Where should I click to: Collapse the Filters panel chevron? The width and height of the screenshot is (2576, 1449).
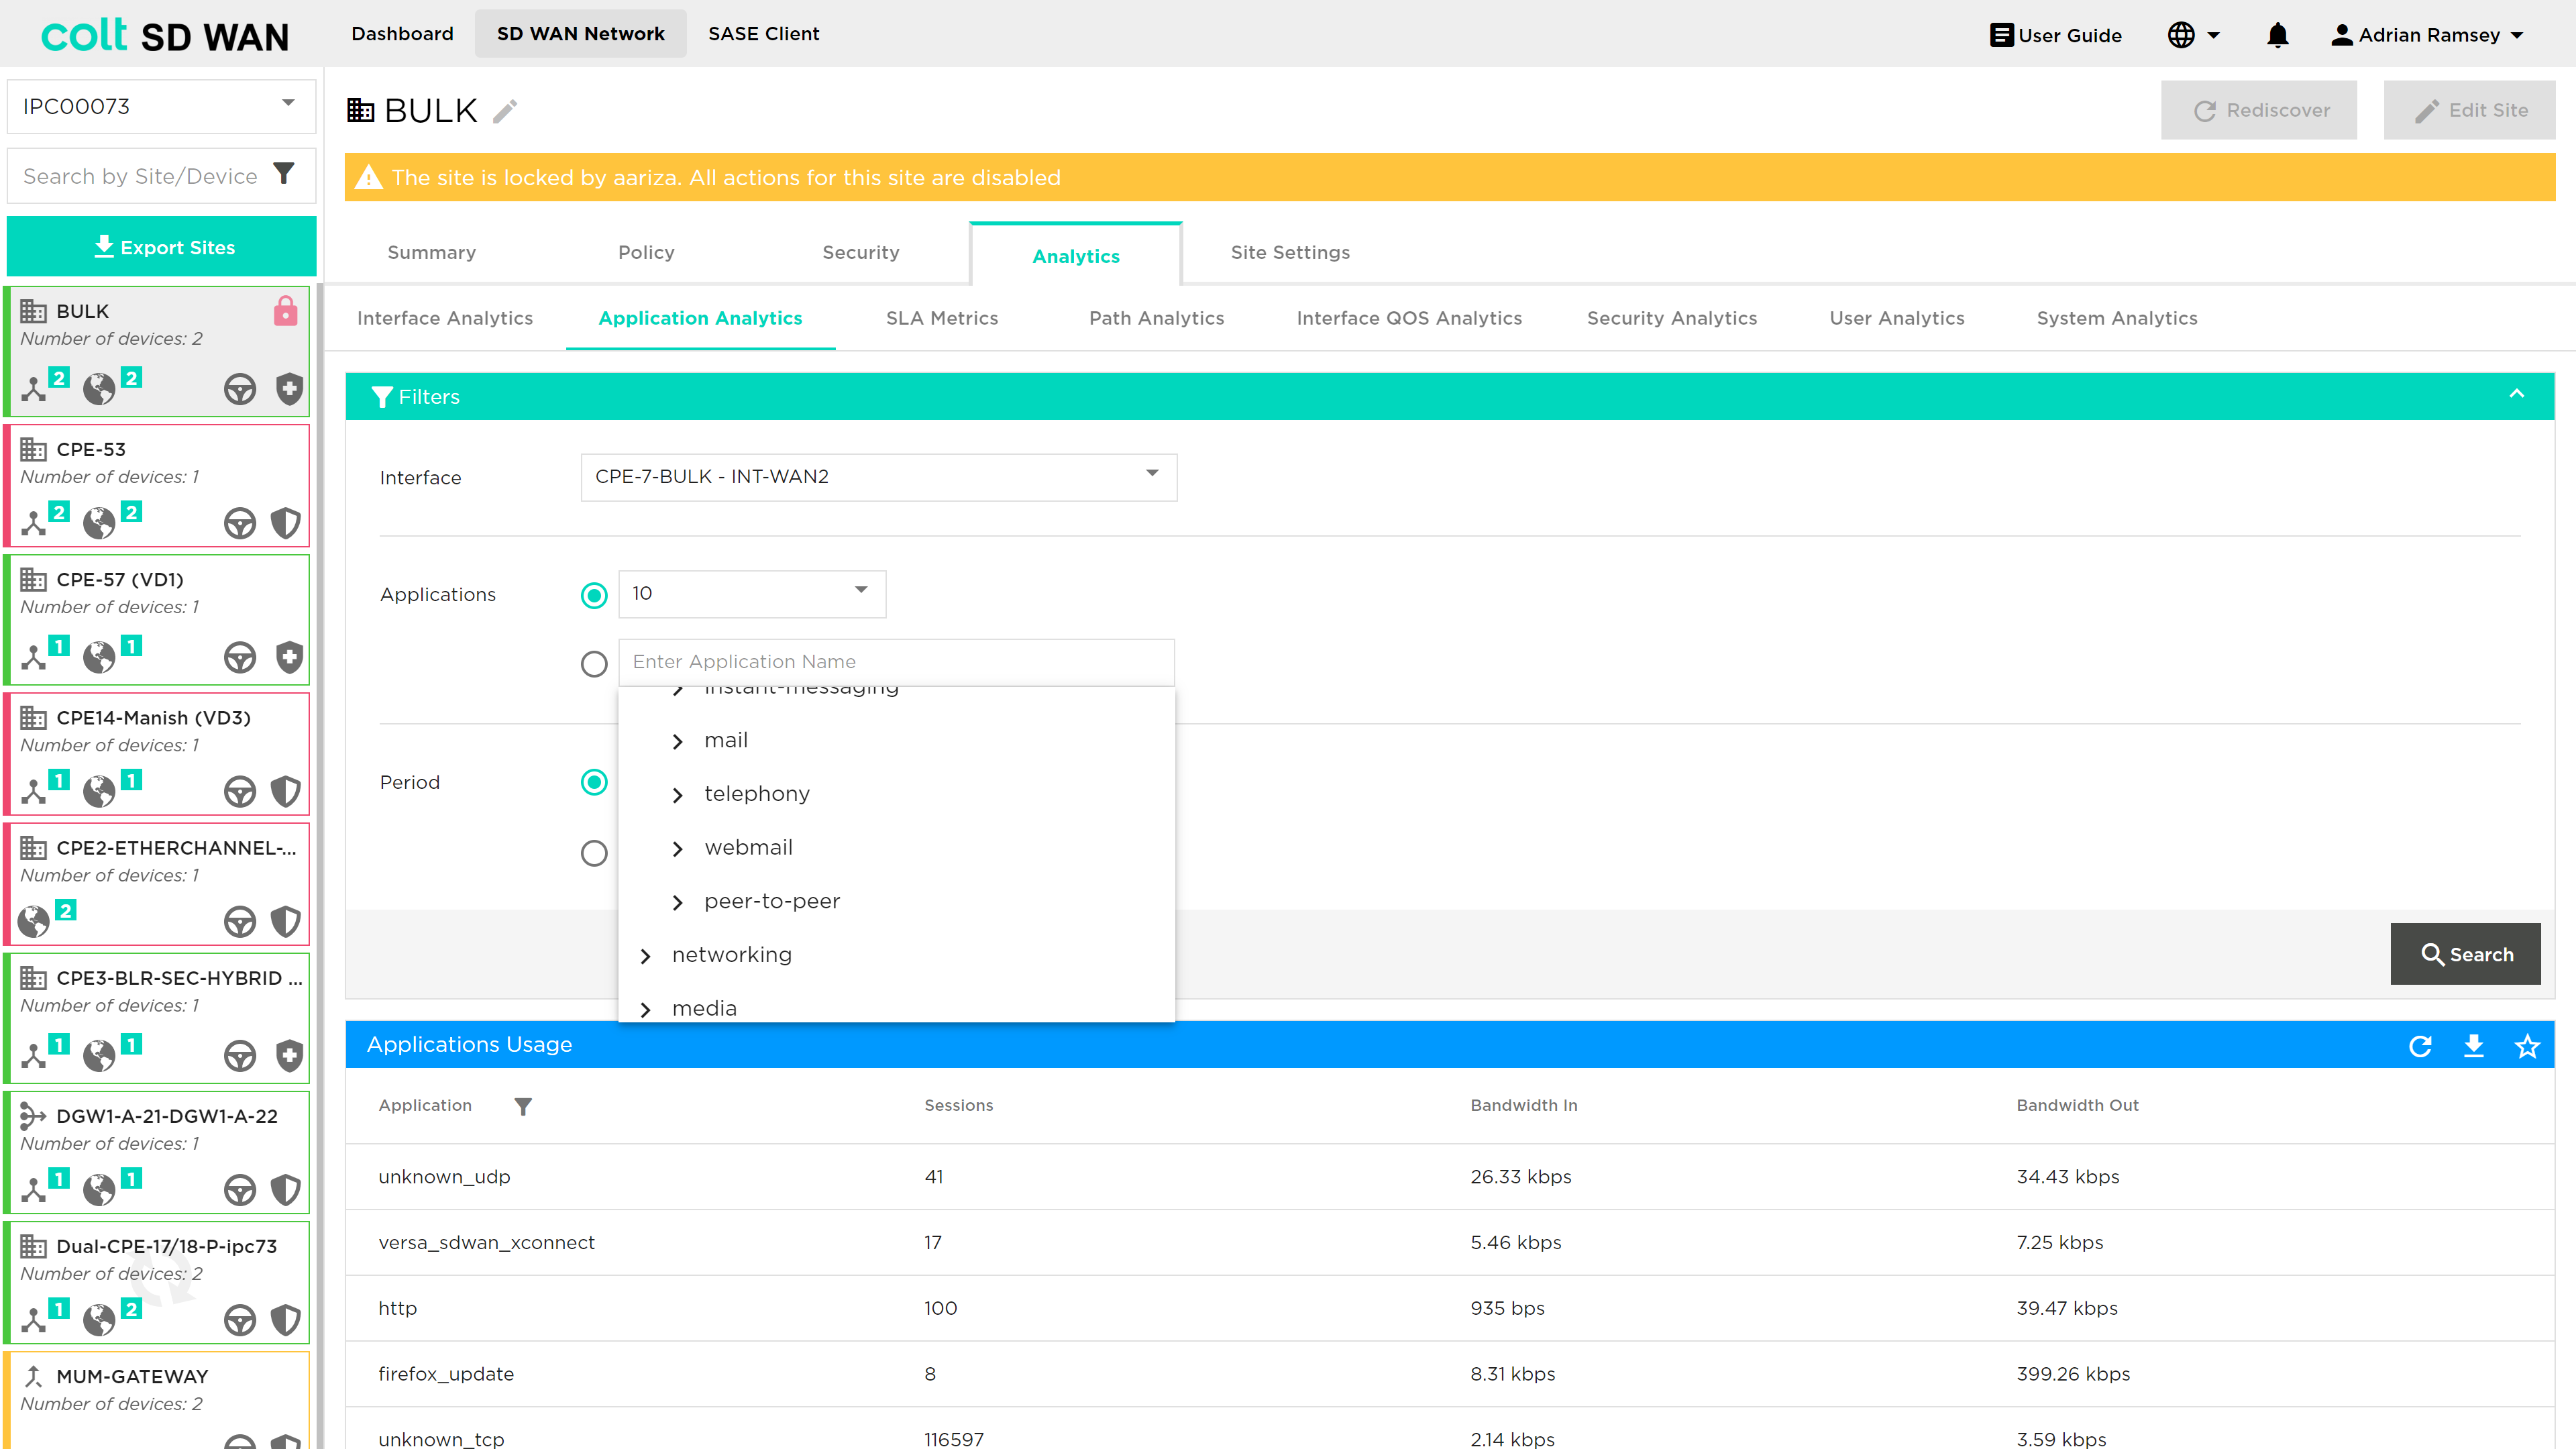click(x=2516, y=394)
